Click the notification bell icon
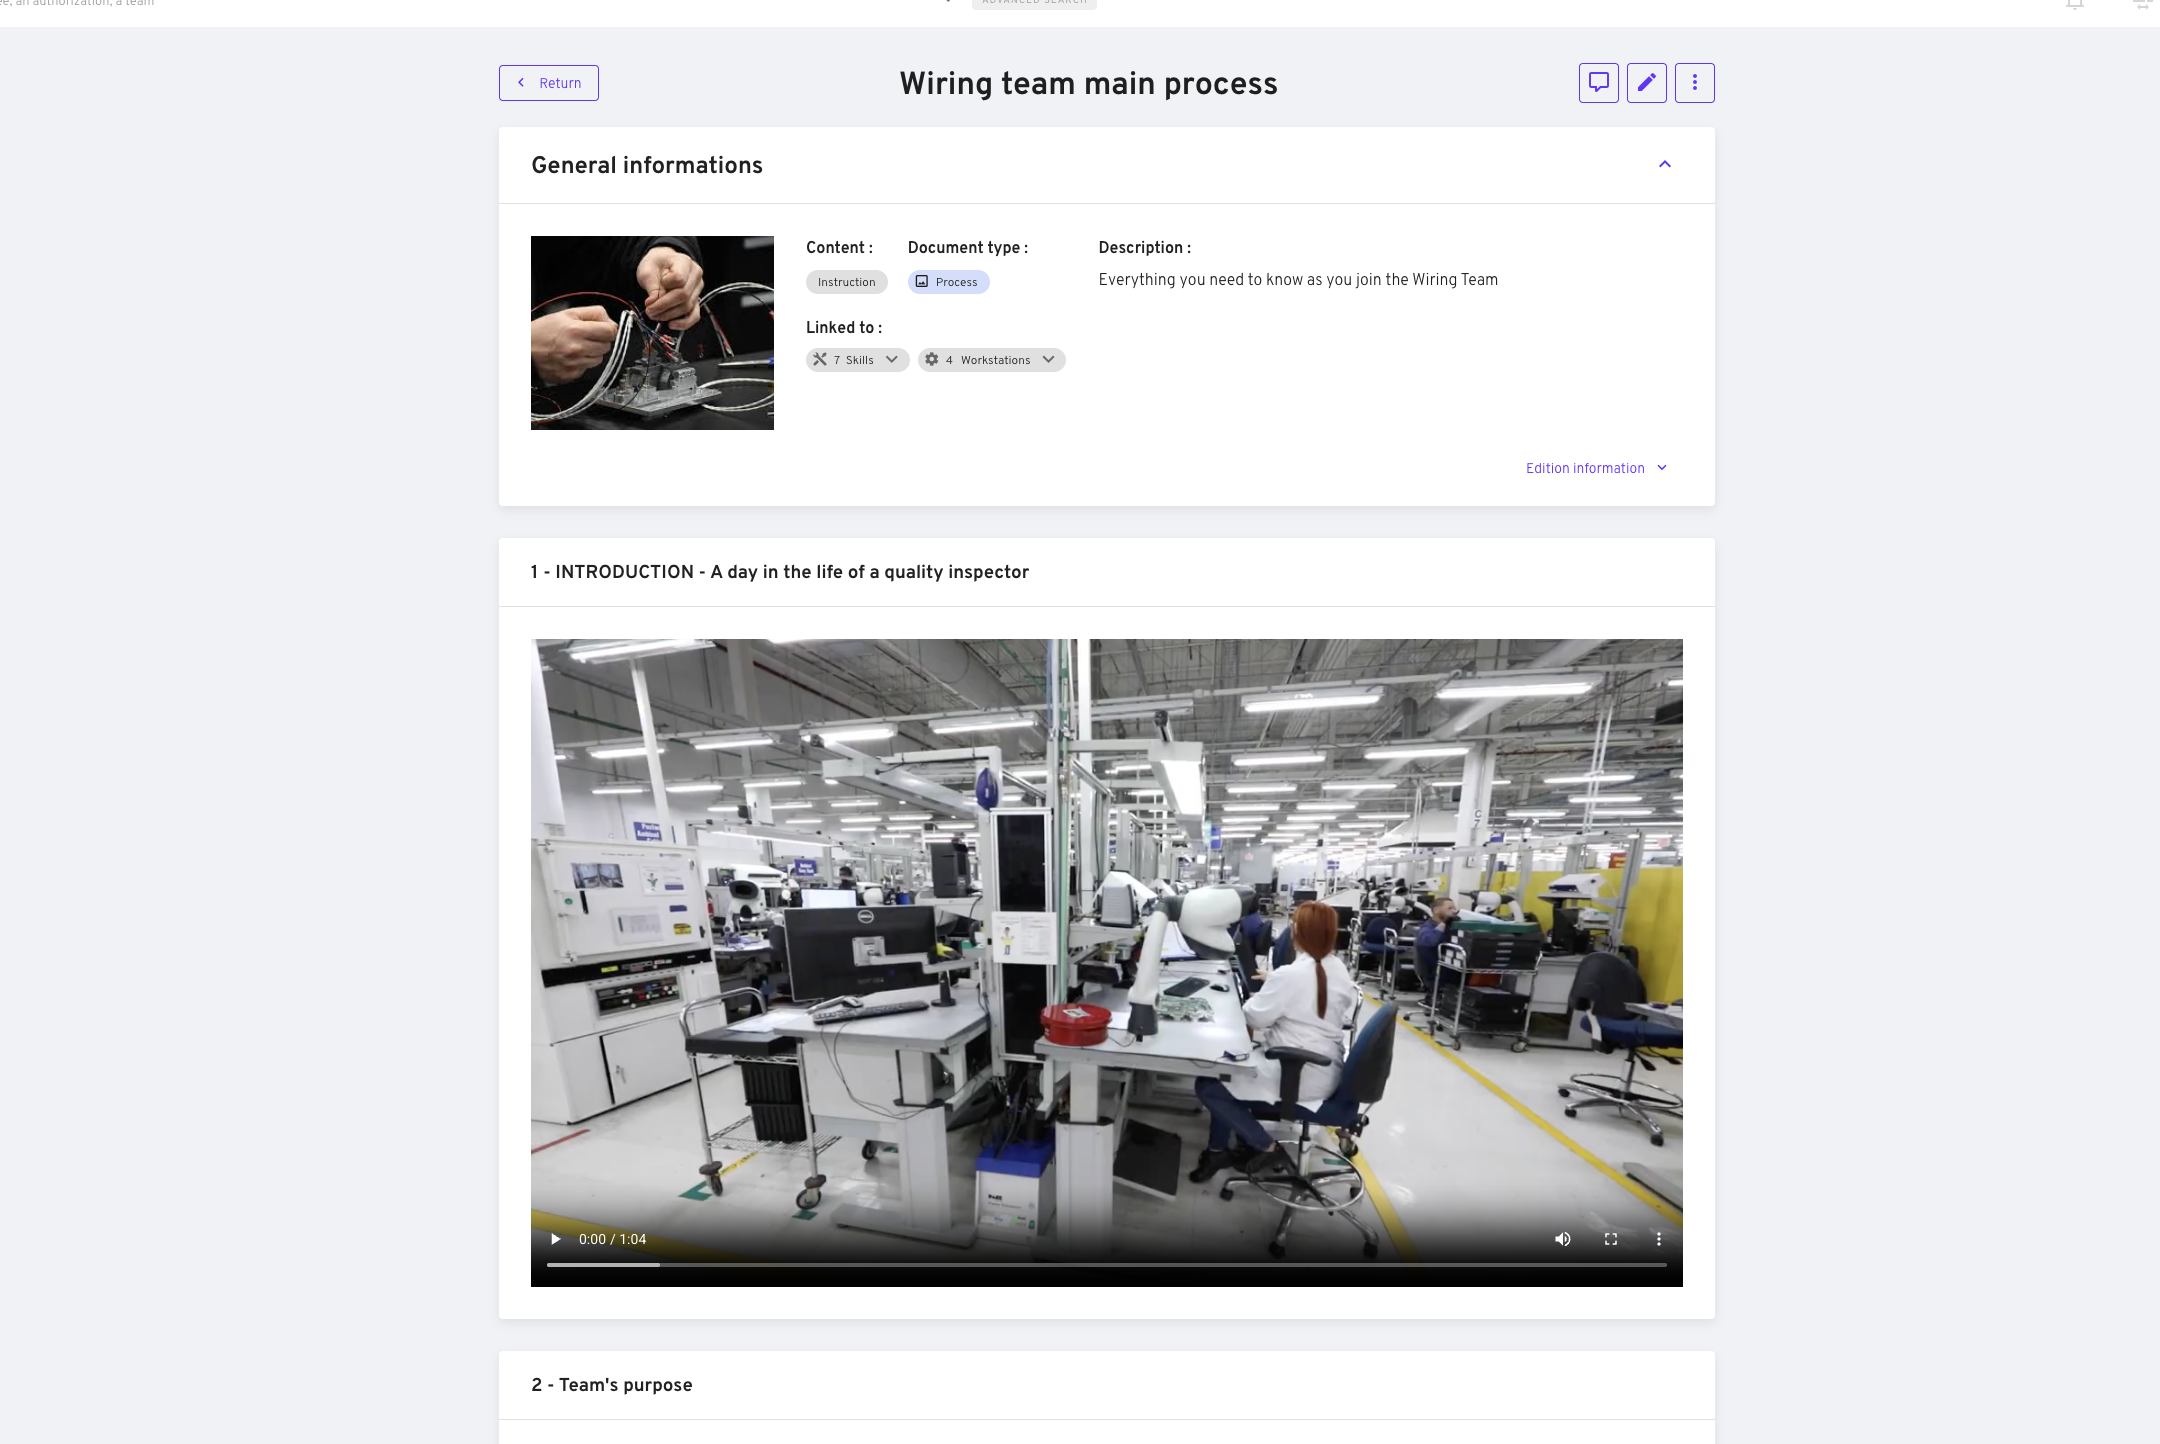Viewport: 2160px width, 1444px height. click(2075, 4)
